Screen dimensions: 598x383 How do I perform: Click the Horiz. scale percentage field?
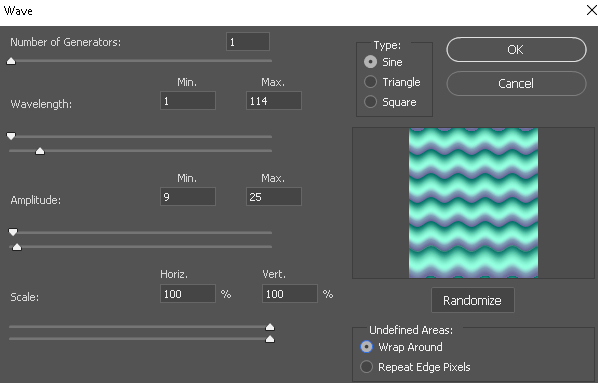(188, 294)
